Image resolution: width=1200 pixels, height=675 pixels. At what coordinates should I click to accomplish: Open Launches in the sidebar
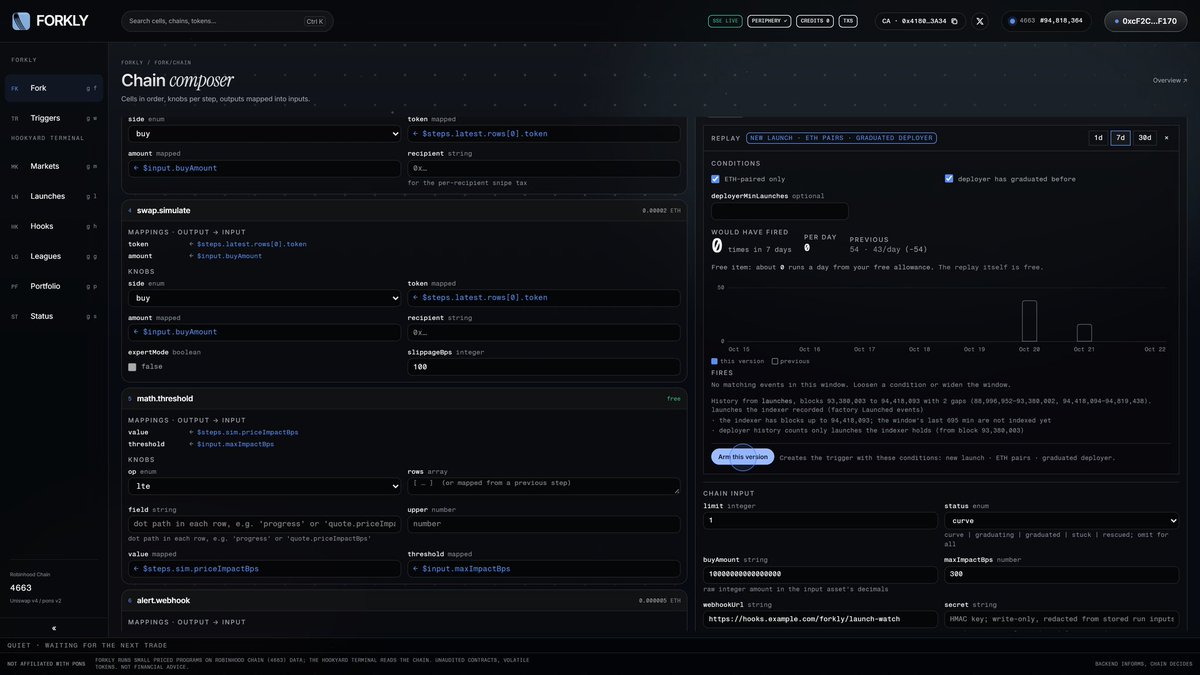[x=53, y=196]
